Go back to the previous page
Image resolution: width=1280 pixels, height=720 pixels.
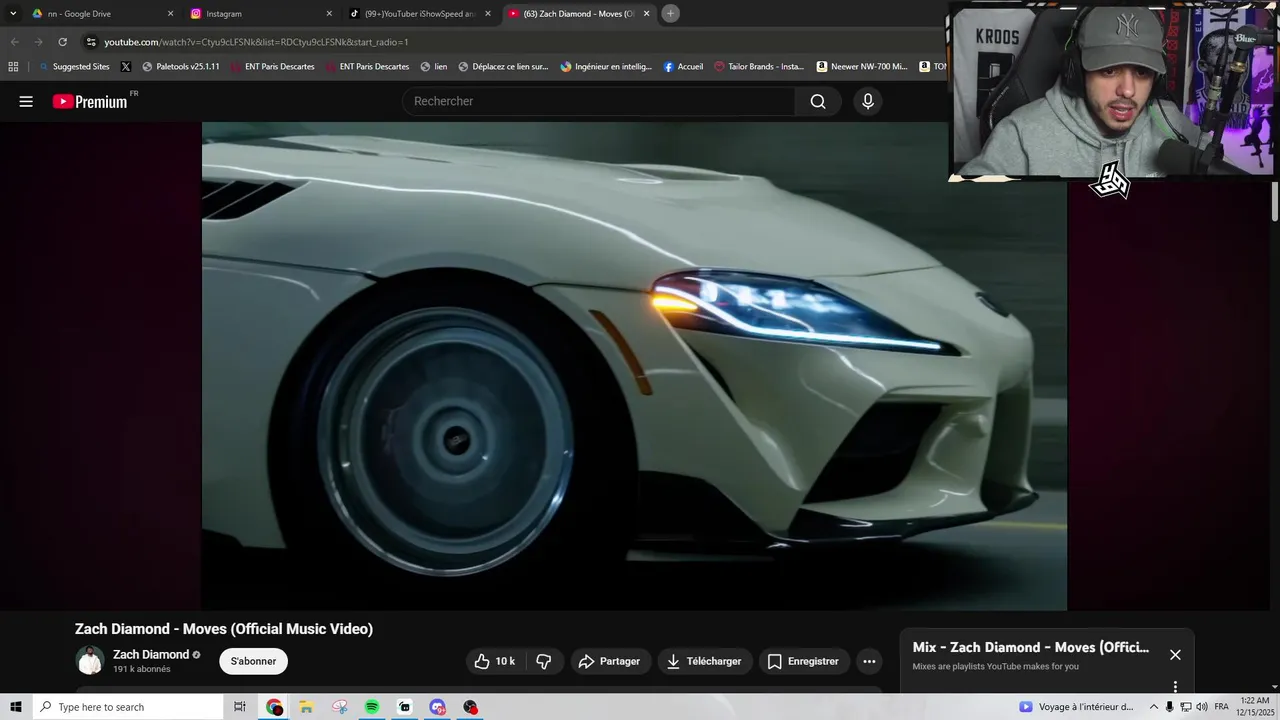[14, 42]
